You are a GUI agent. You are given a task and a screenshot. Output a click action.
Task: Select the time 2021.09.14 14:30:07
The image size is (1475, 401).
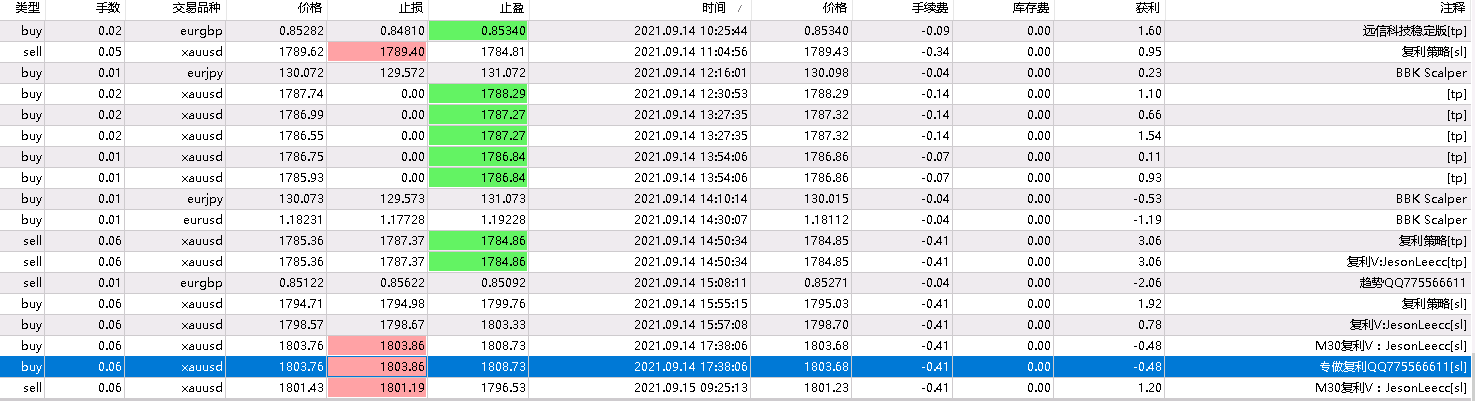tap(691, 219)
